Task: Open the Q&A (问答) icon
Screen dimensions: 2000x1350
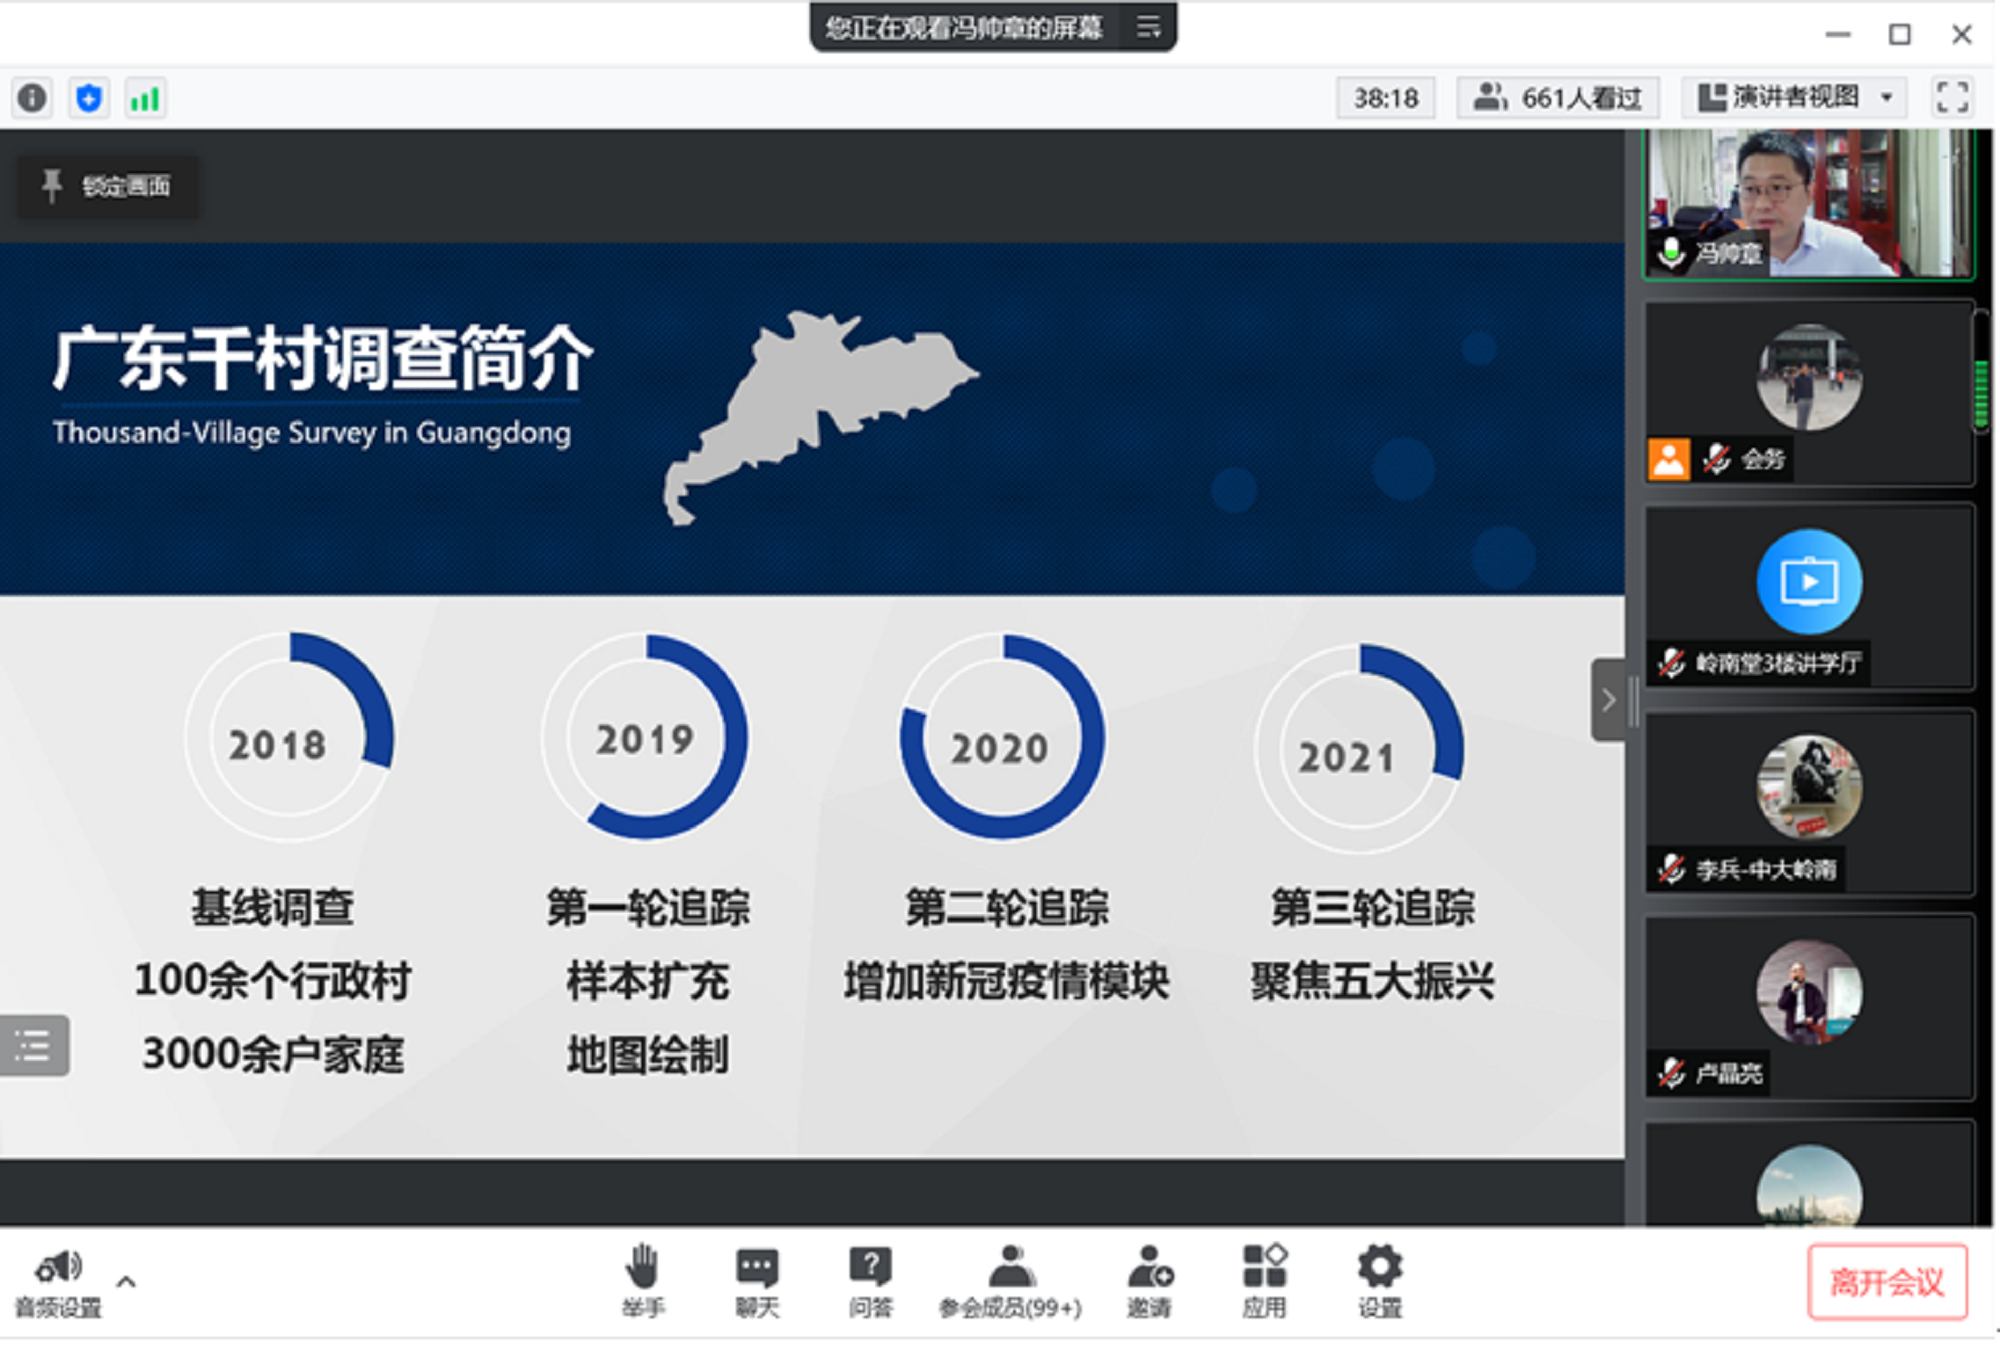Action: click(870, 1268)
